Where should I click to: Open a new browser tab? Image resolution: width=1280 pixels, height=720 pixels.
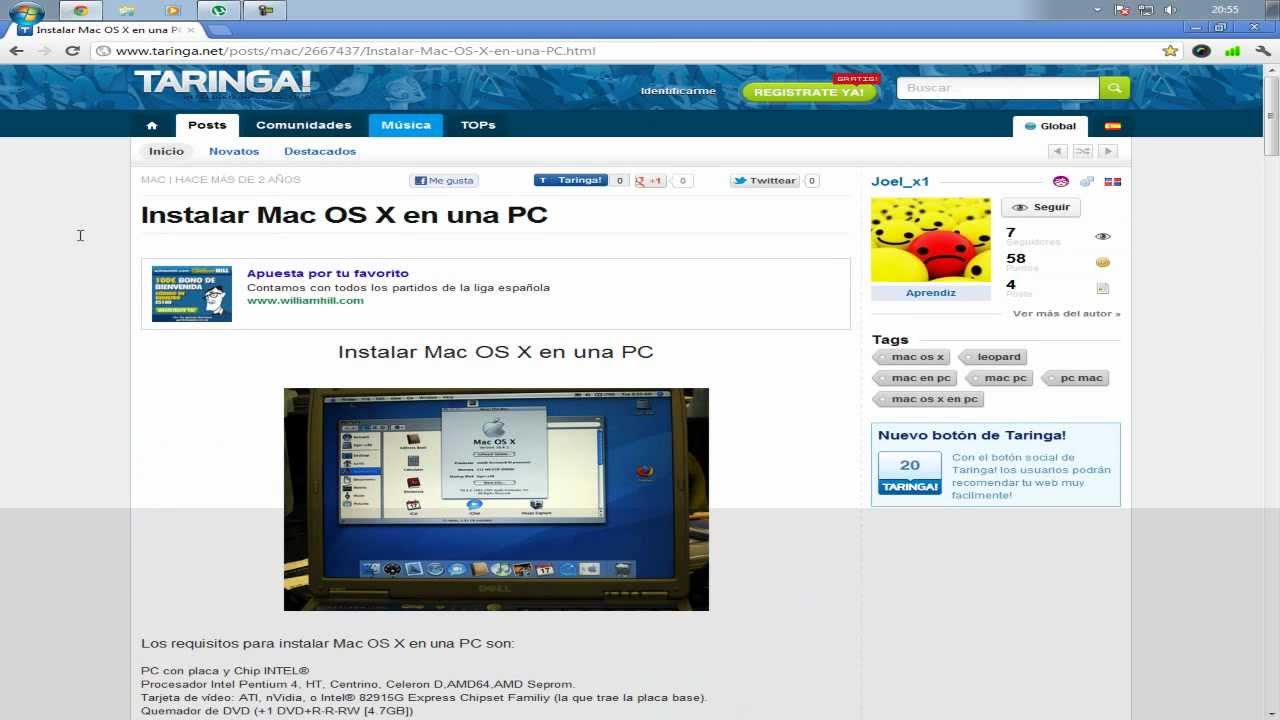click(x=220, y=30)
